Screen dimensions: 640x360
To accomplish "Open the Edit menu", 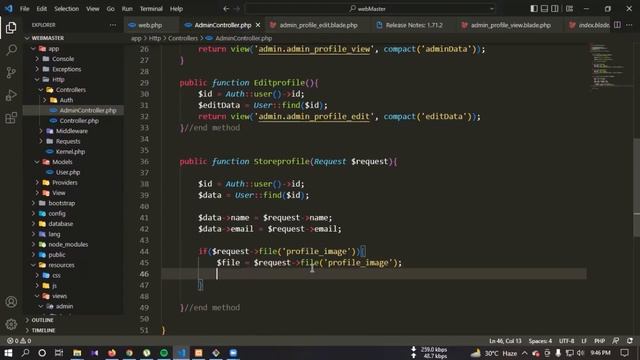I will pyautogui.click(x=41, y=9).
